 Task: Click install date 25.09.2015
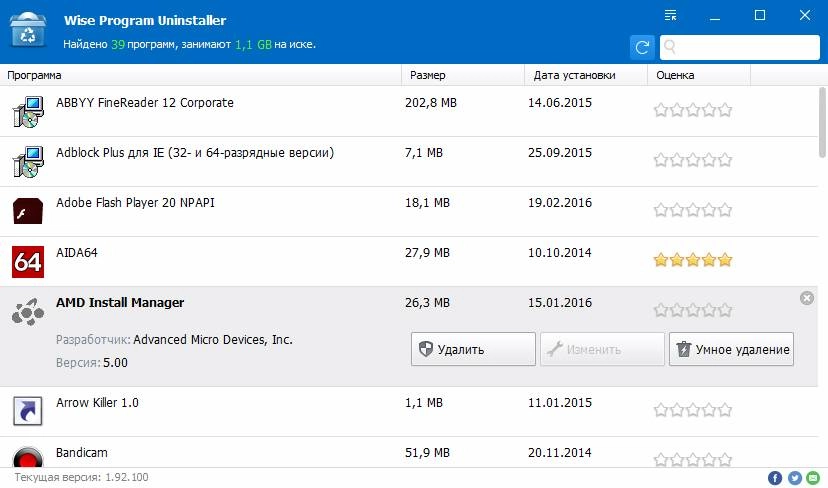coord(560,153)
